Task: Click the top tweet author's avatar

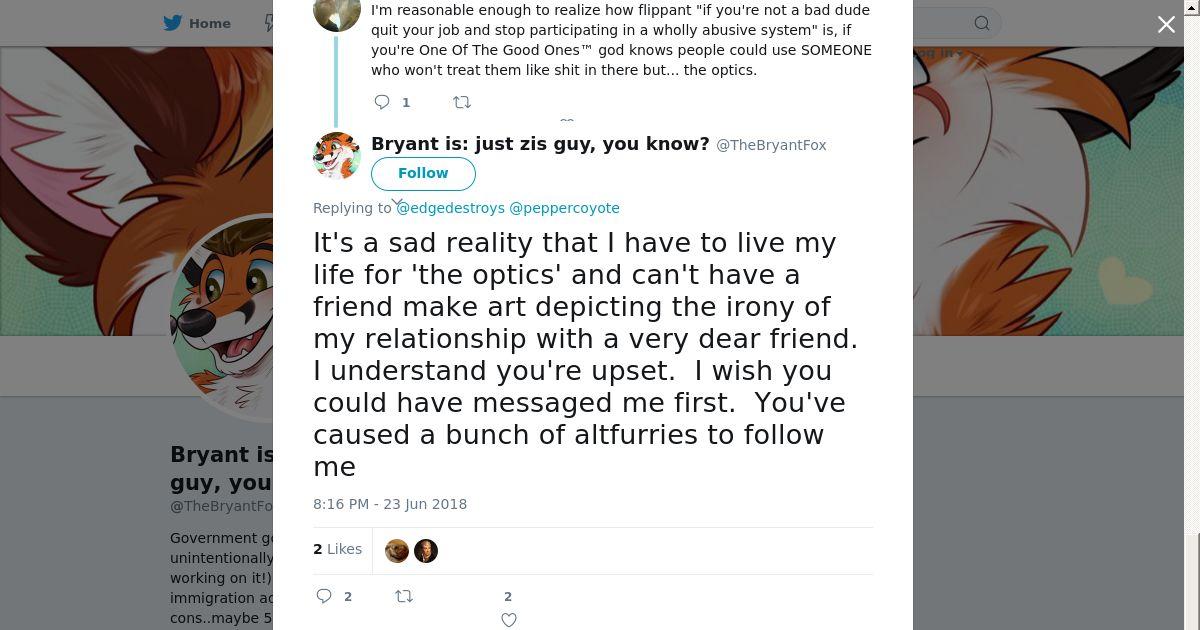Action: [337, 14]
